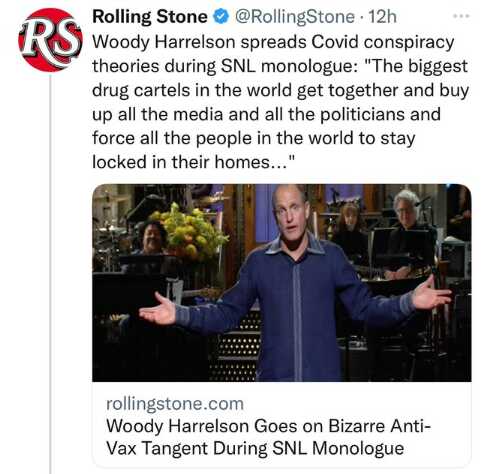
Task: Open the Rolling Stone RS profile avatar
Action: tap(50, 40)
